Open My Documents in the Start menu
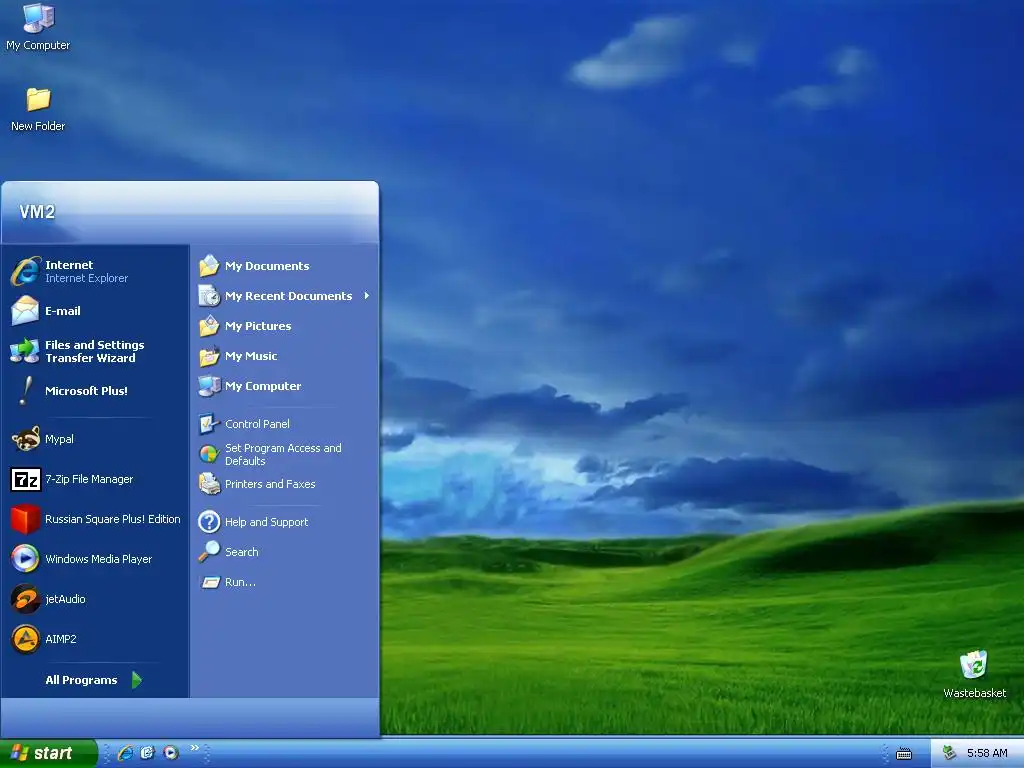 point(285,266)
